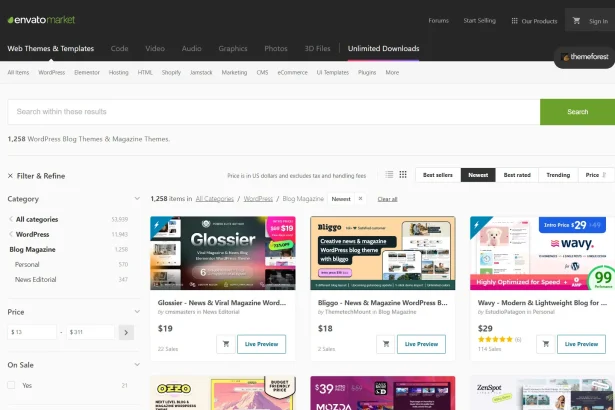Click WordPress breadcrumb link

258,199
